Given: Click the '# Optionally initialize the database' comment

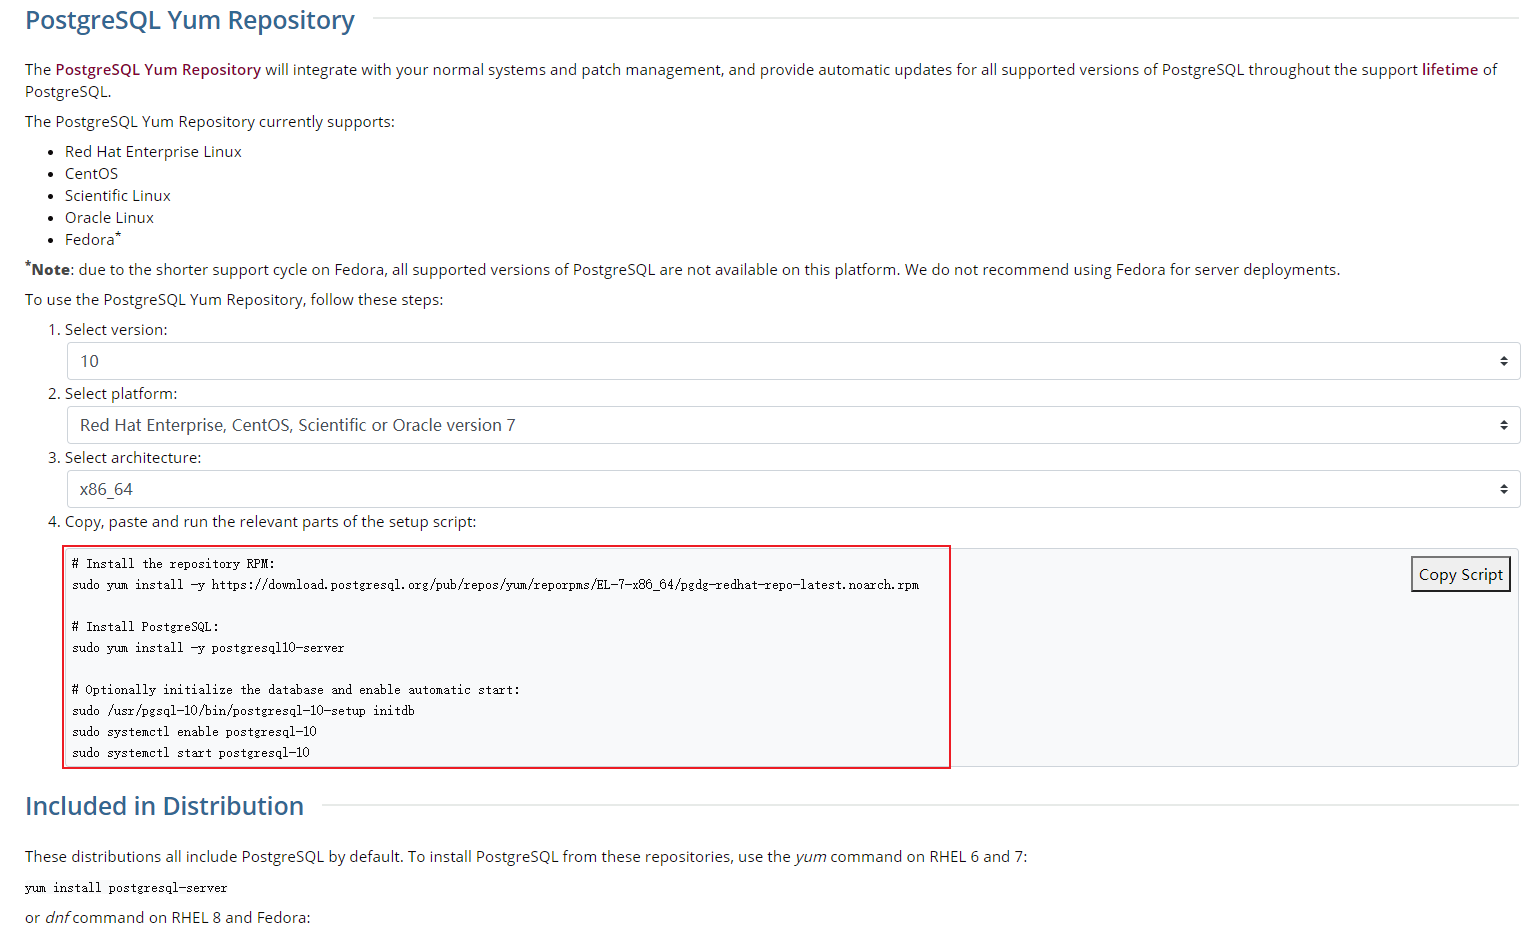Looking at the screenshot, I should click(296, 690).
